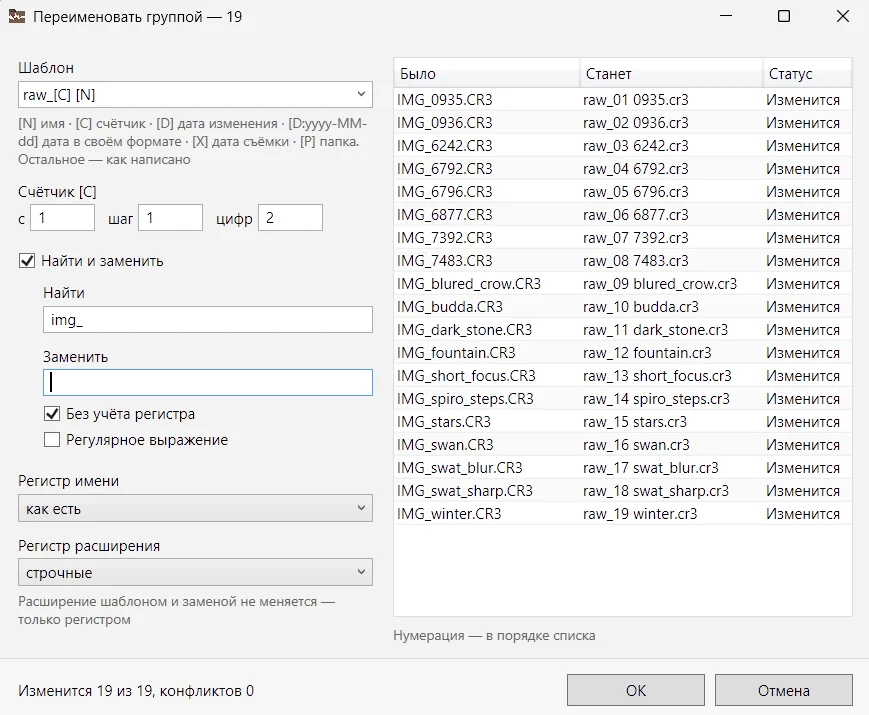Click the empty "Заменить" input field

(x=208, y=382)
